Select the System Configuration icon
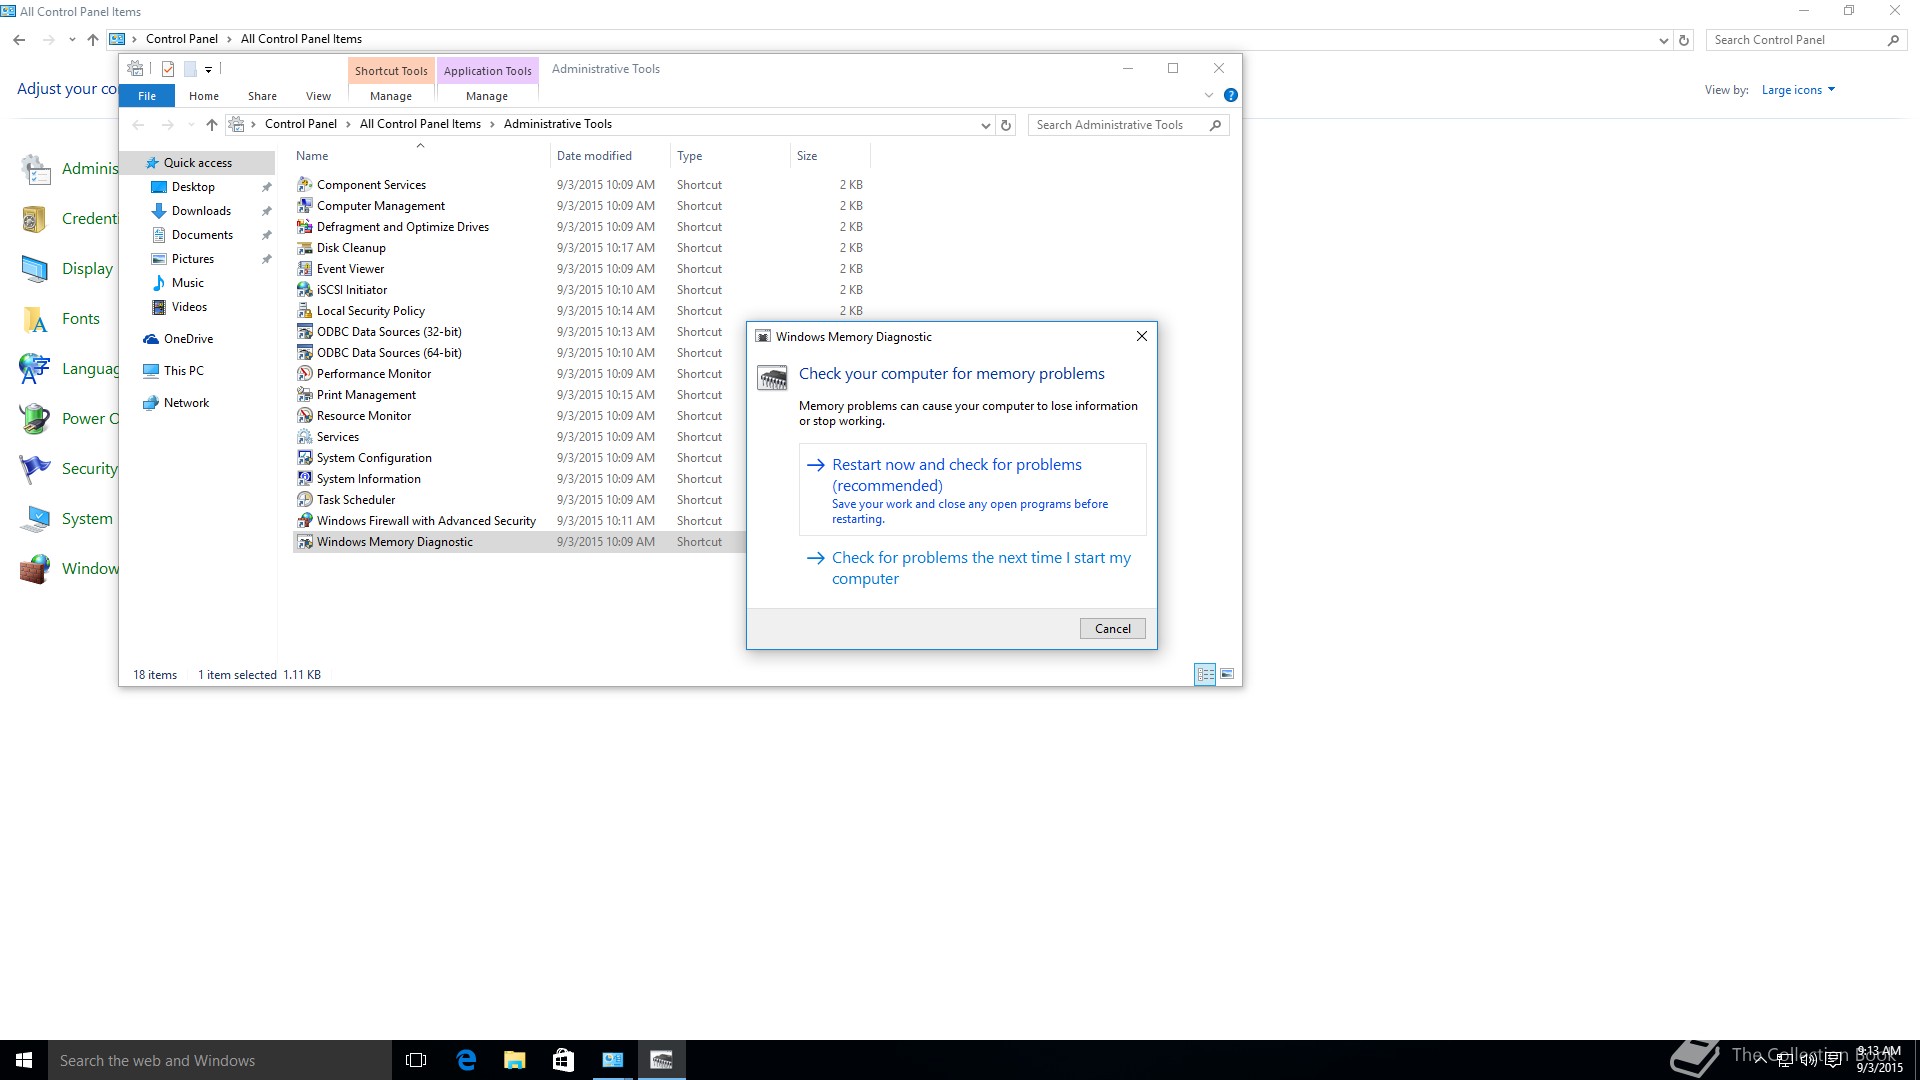Screen dimensions: 1920x1080 click(x=305, y=458)
